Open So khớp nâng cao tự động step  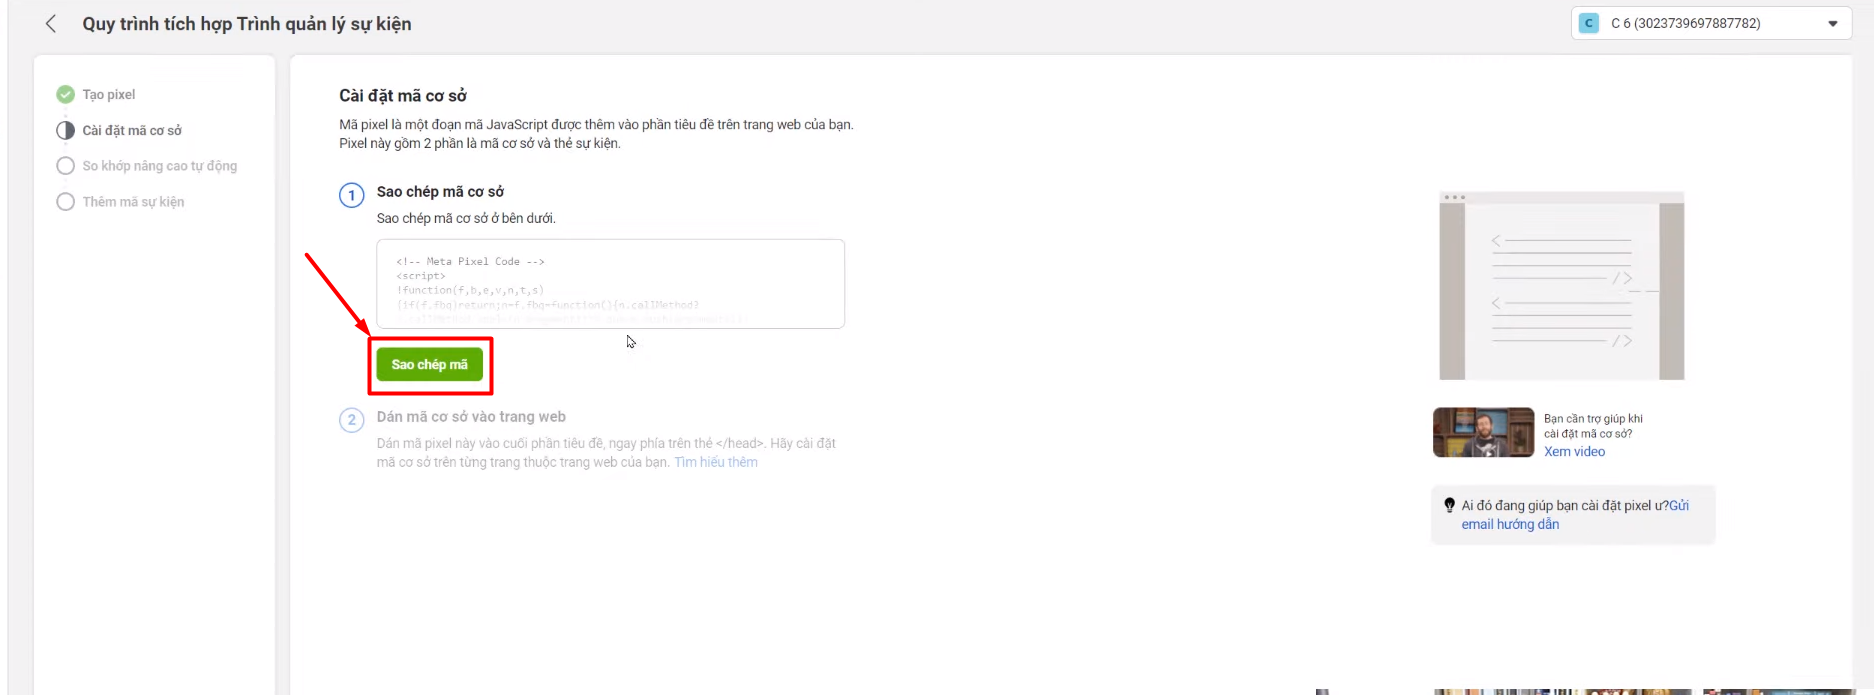160,166
